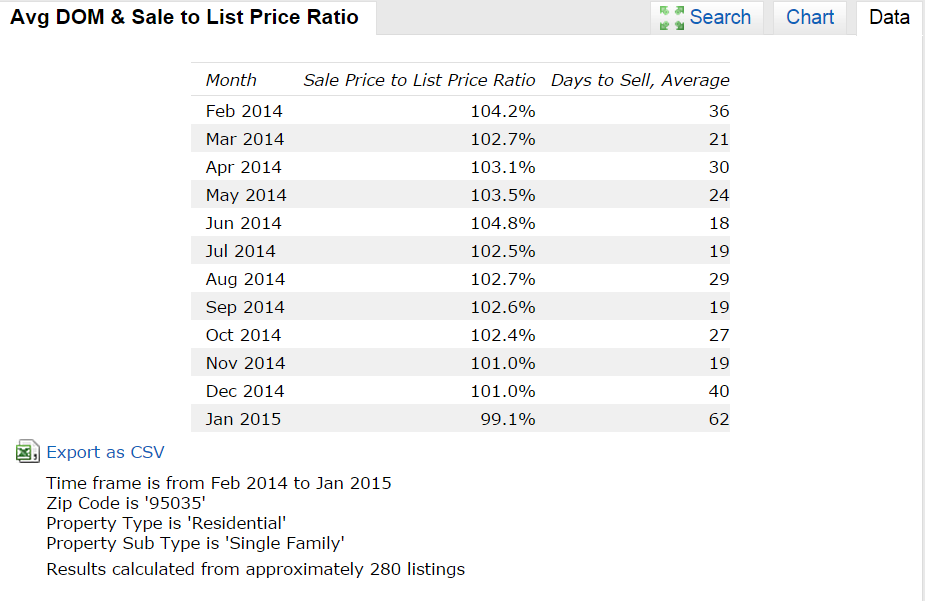Click the Excel CSV export icon
The width and height of the screenshot is (925, 601).
[27, 452]
